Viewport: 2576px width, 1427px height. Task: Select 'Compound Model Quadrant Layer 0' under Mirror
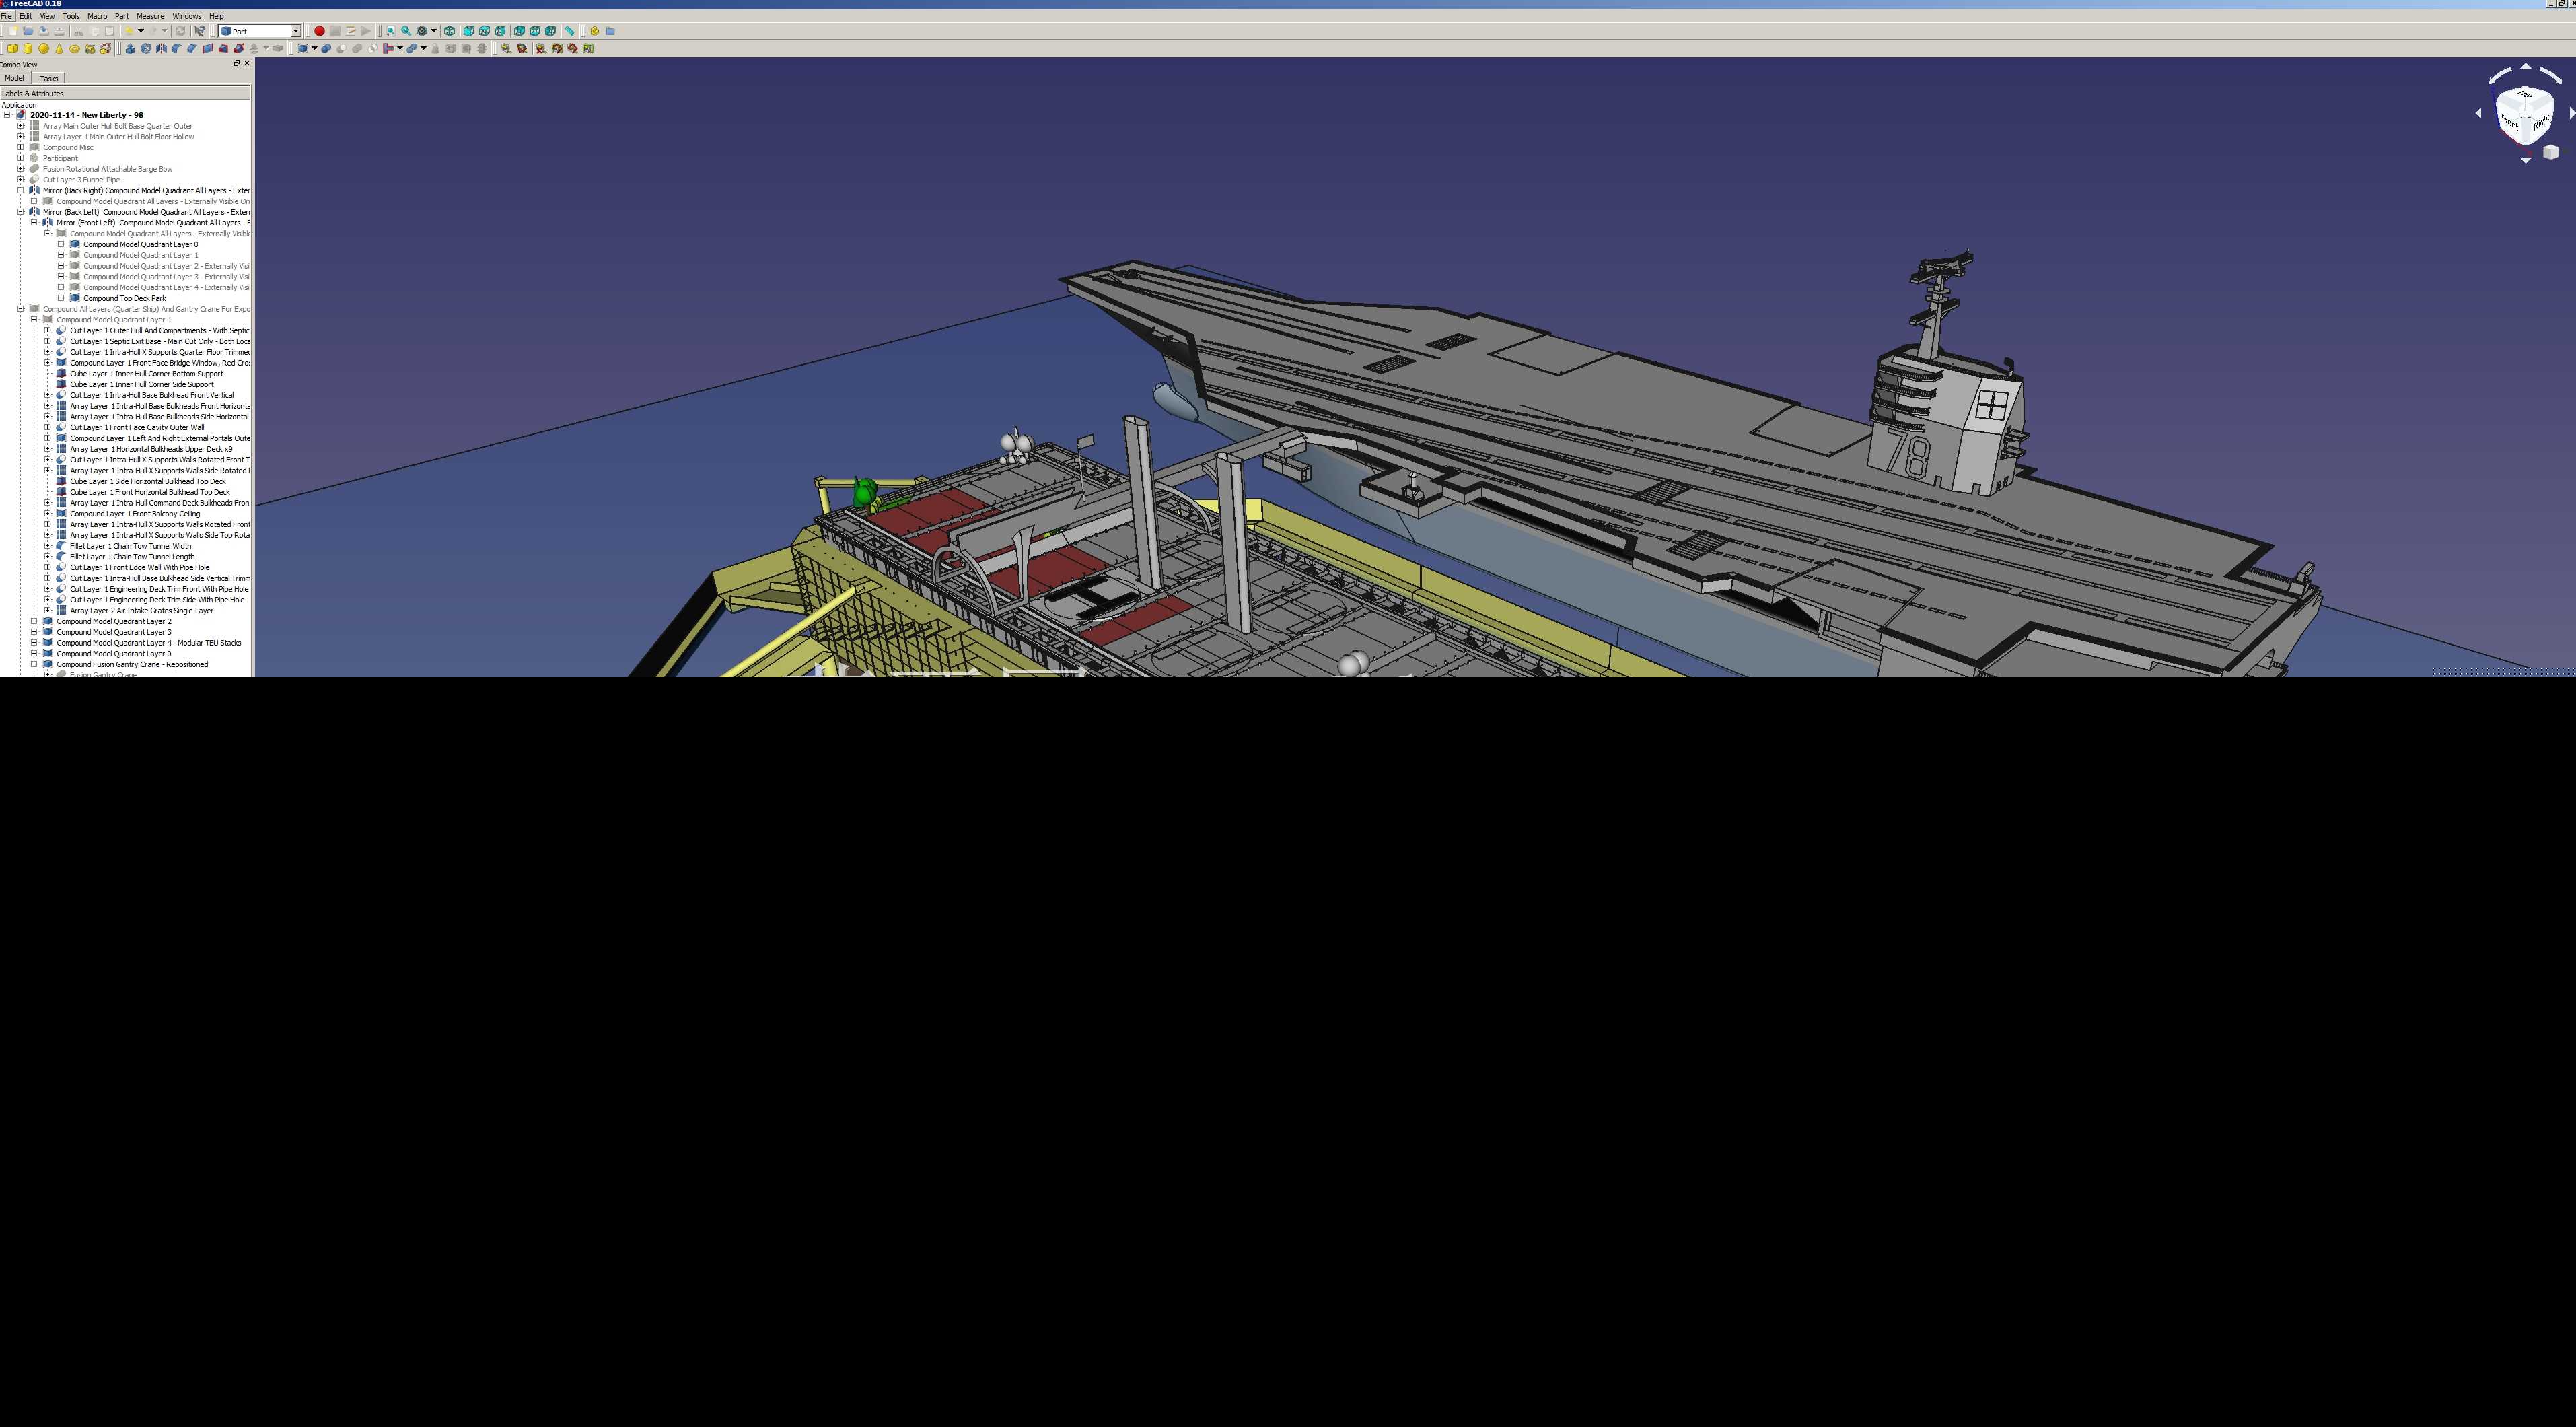141,244
